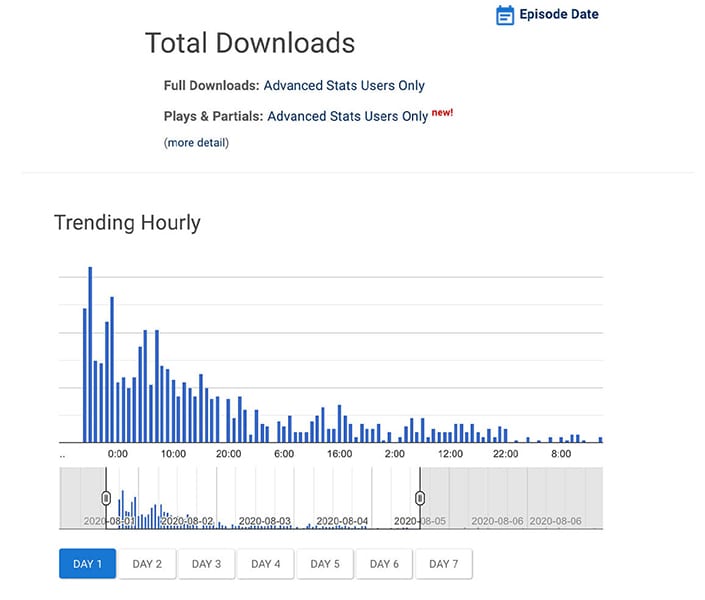This screenshot has width=705, height=600.
Task: Click the 8:00 axis label
Action: point(561,454)
